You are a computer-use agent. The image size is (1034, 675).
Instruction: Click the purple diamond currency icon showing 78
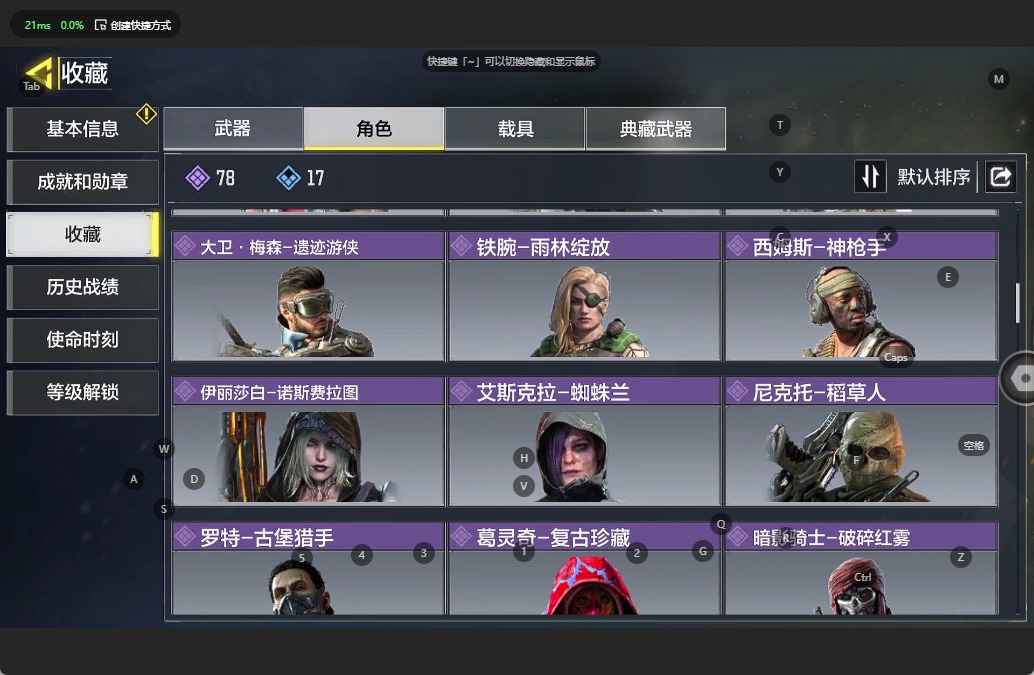pos(198,178)
